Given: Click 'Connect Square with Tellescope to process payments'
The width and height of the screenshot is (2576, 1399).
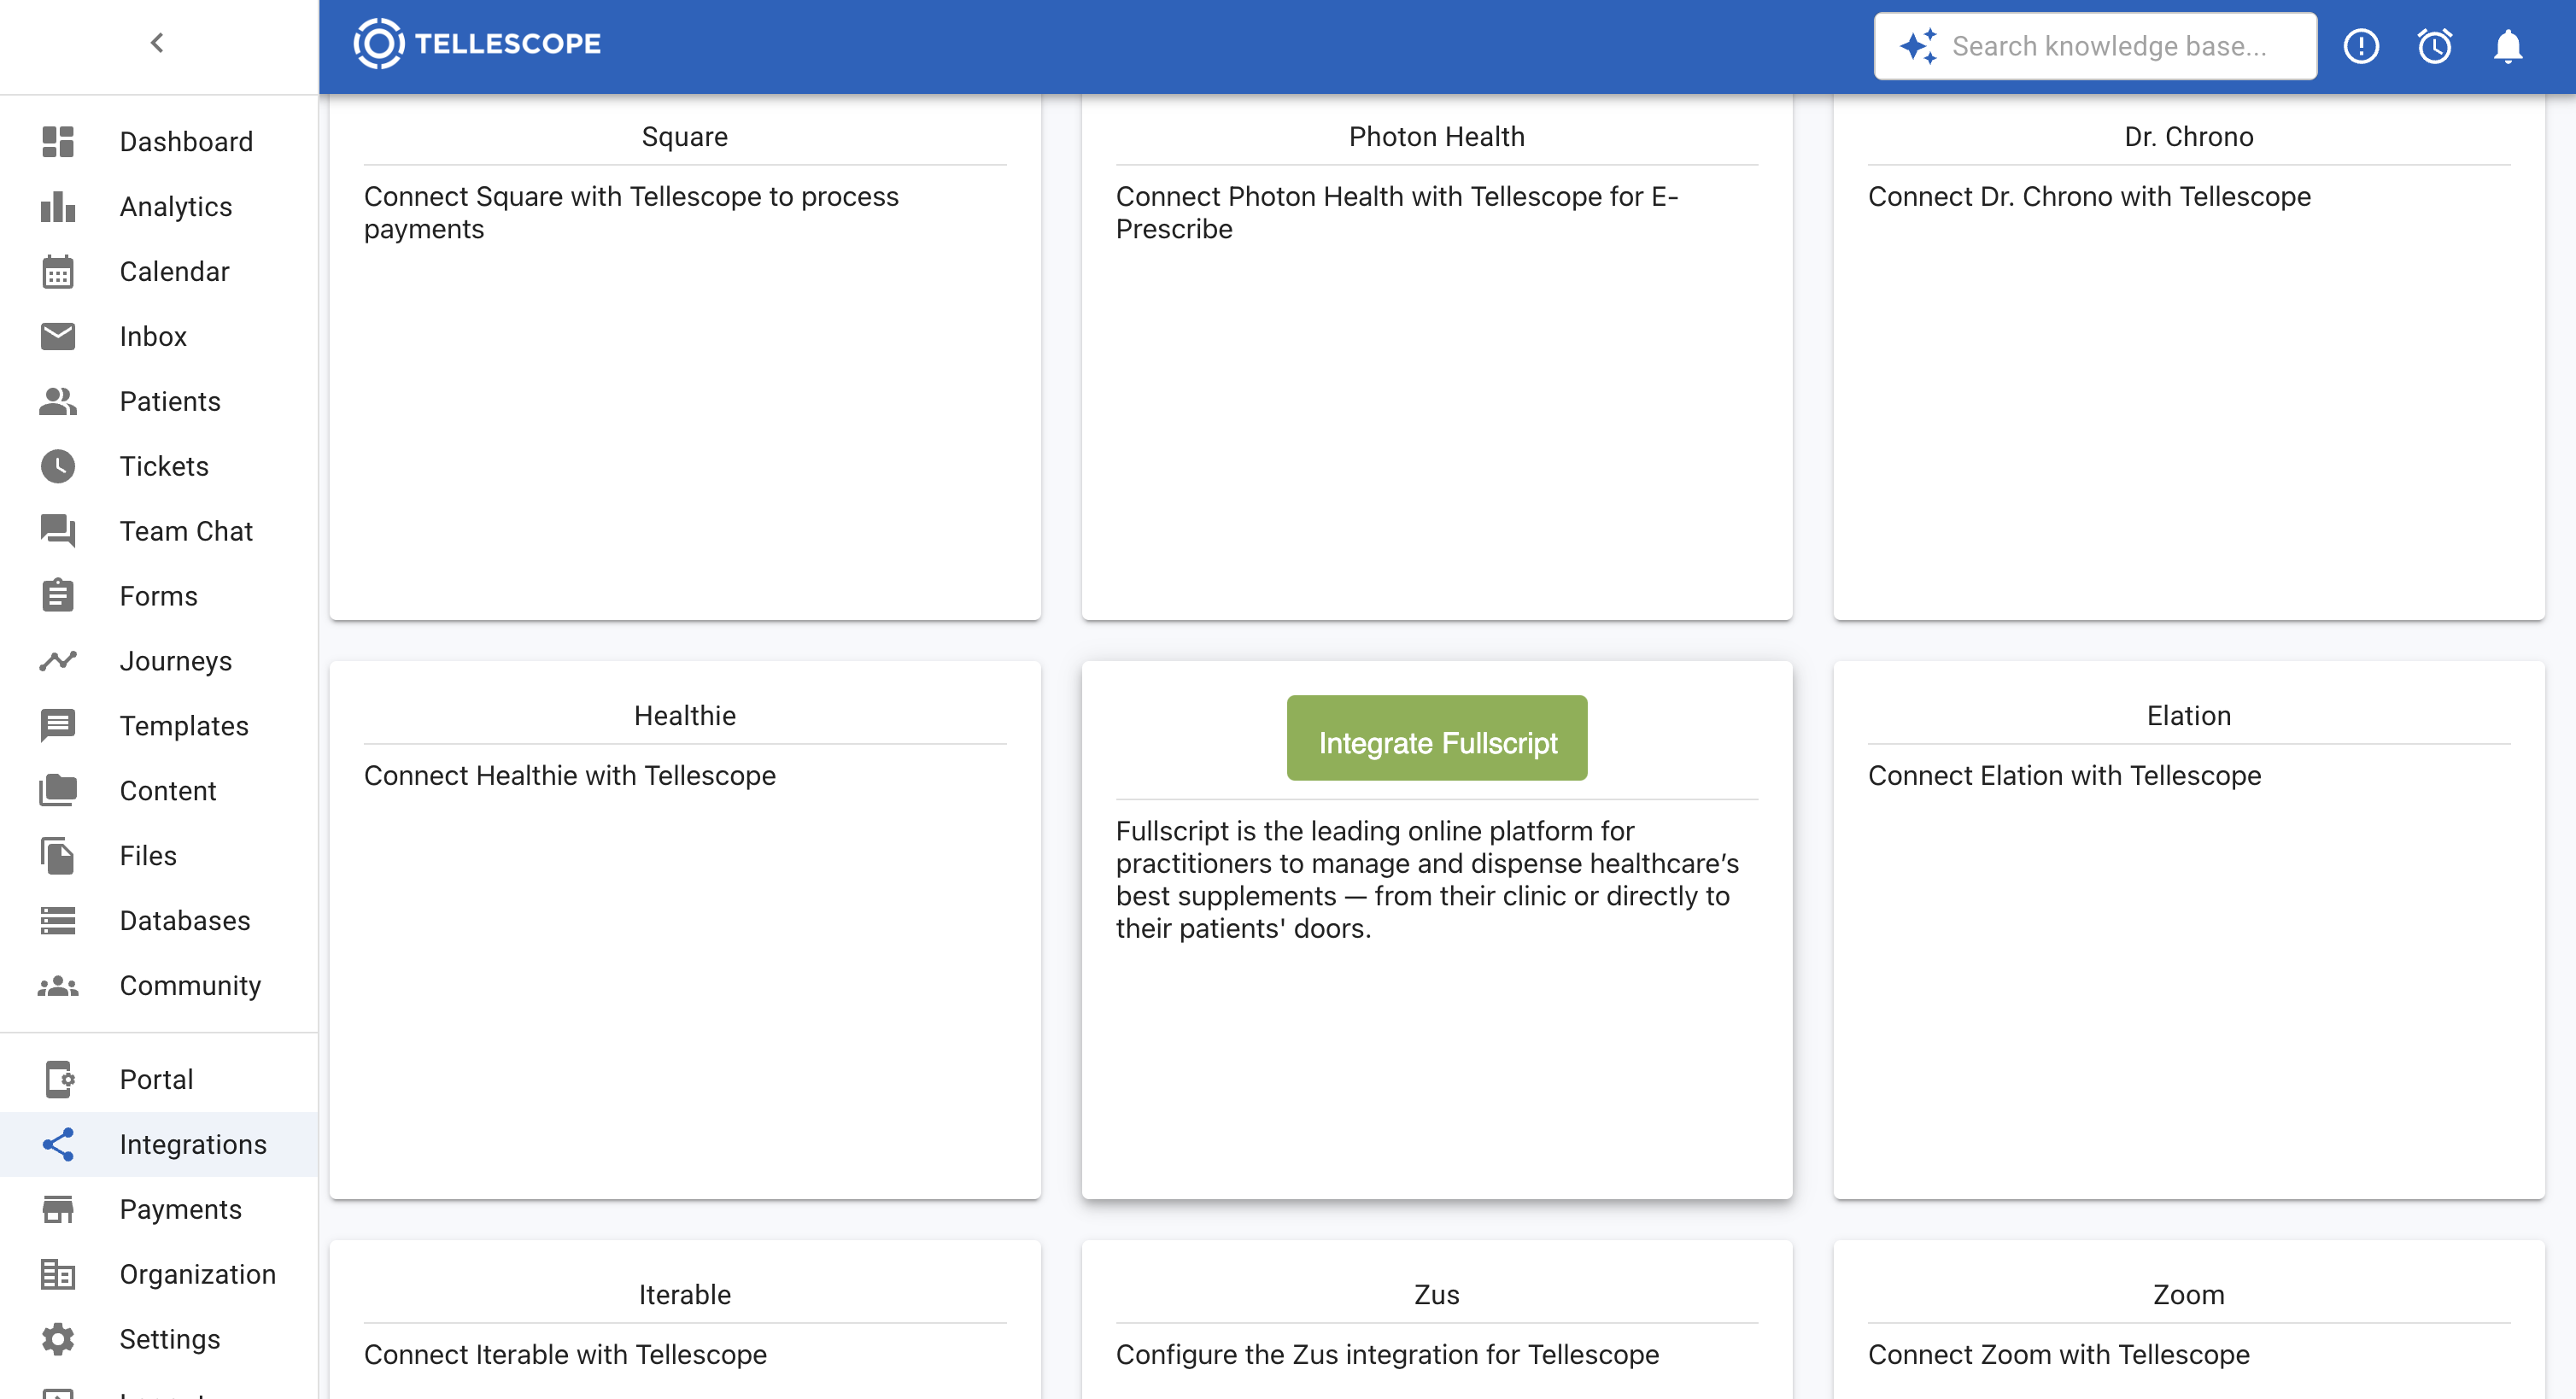Looking at the screenshot, I should tap(631, 212).
